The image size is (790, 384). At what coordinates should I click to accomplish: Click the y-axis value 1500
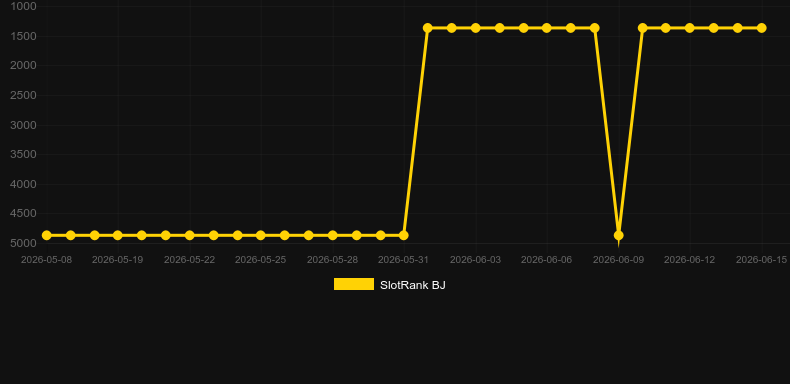[23, 36]
